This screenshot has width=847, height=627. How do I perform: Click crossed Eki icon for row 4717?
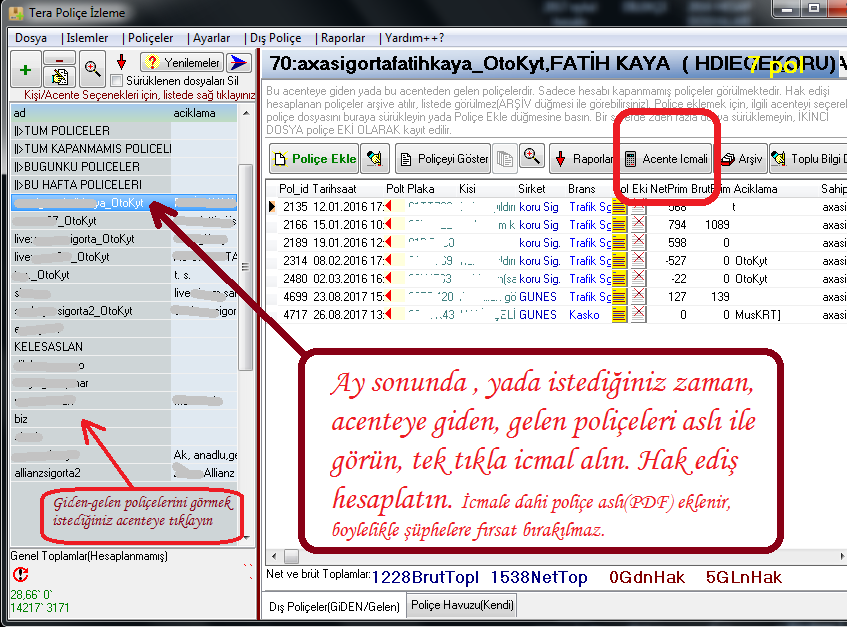point(638,315)
